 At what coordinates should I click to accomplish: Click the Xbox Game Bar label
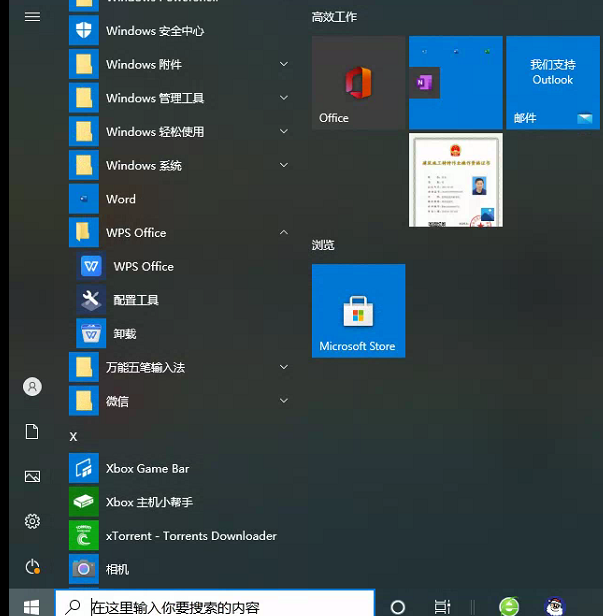tap(147, 468)
